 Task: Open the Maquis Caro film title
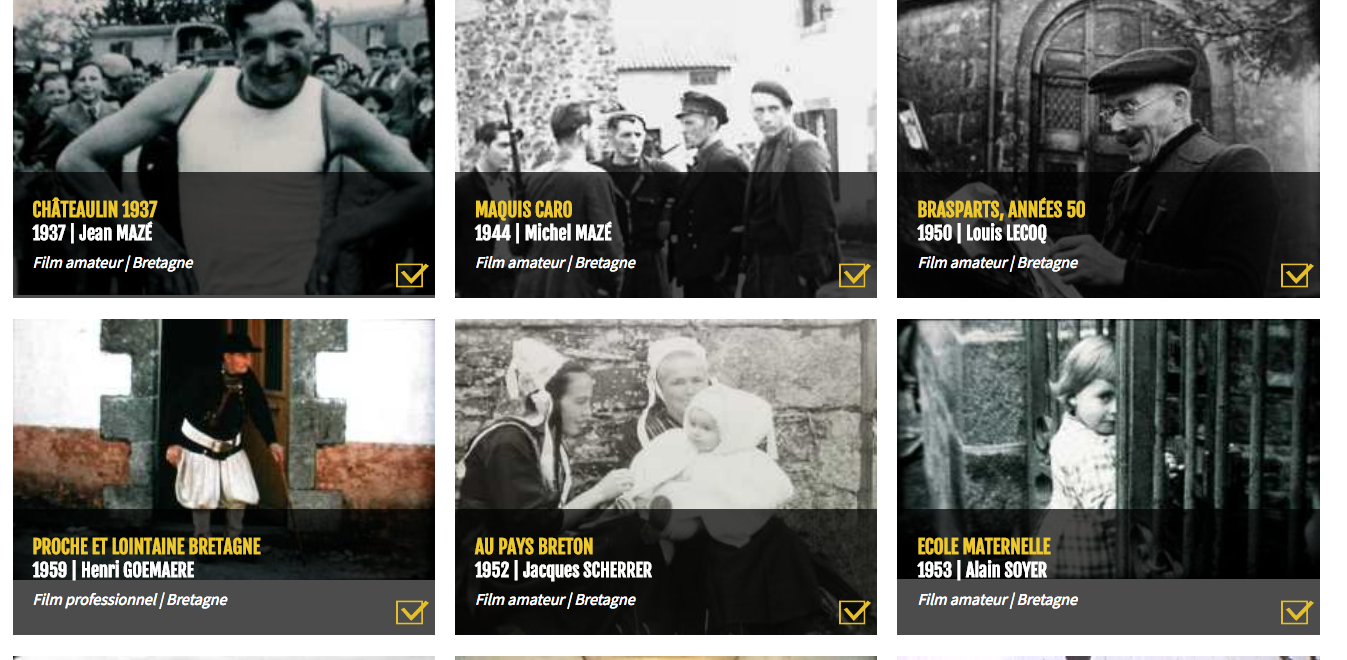524,209
